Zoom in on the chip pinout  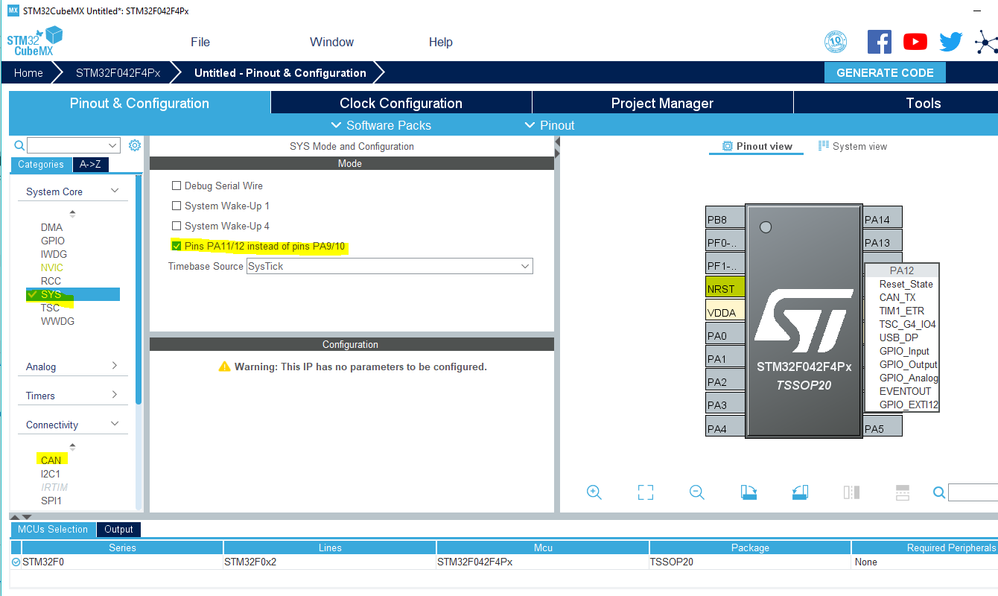point(594,492)
